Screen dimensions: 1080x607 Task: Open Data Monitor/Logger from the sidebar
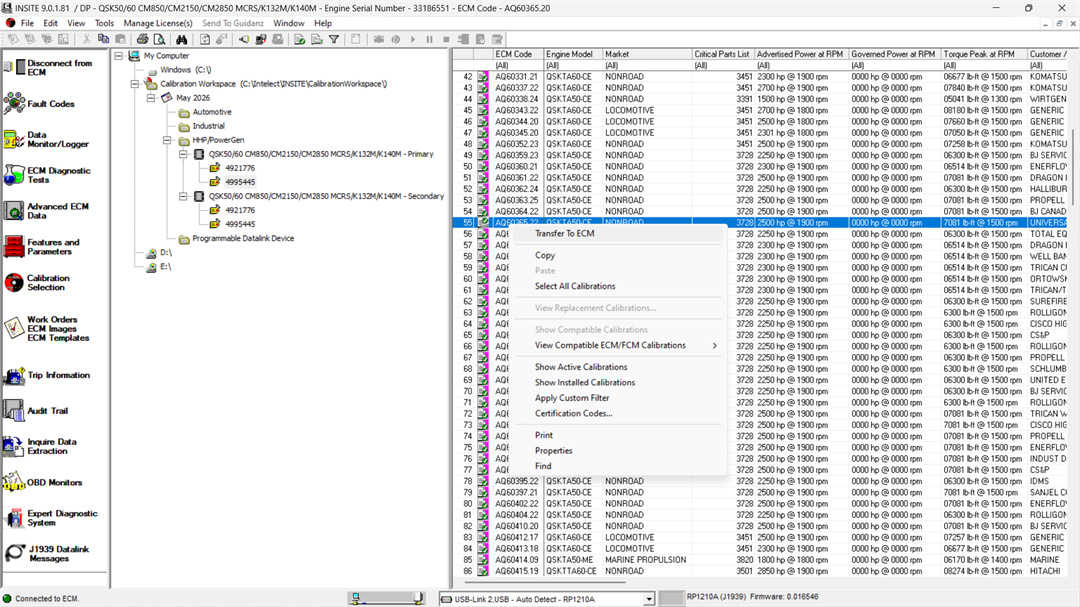coord(57,139)
